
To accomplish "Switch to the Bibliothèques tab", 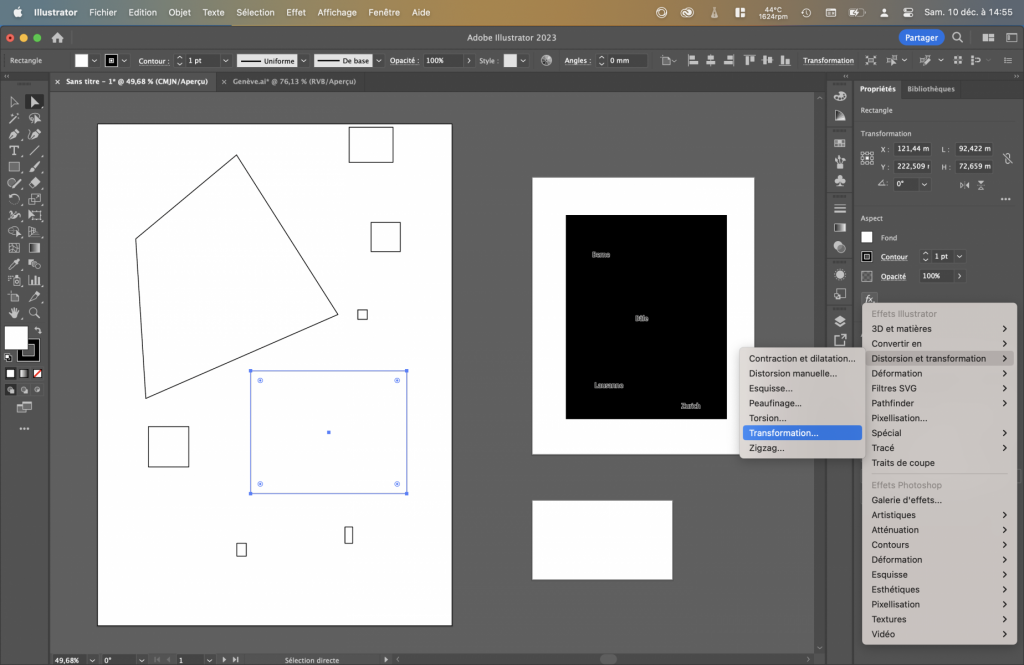I will click(x=930, y=89).
